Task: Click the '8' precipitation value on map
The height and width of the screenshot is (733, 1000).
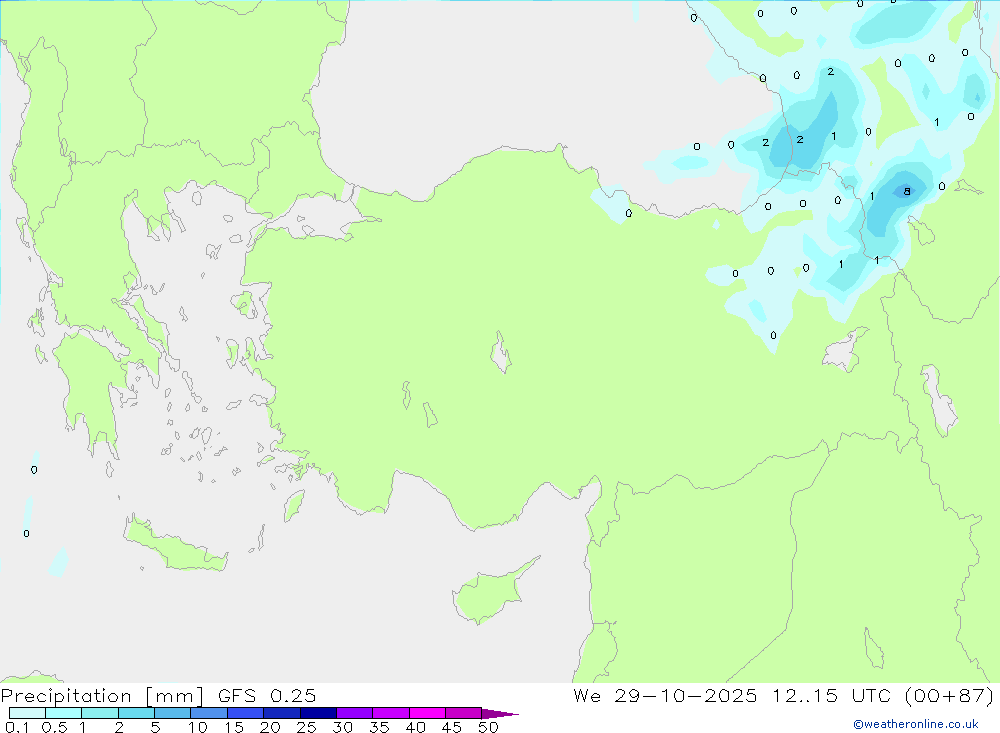Action: [x=907, y=191]
